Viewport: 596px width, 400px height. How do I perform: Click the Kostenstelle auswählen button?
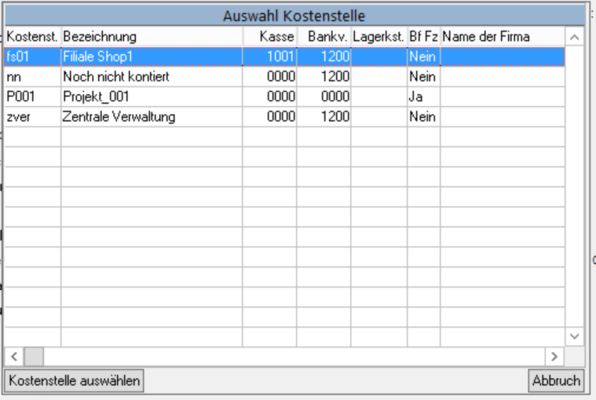pyautogui.click(x=74, y=381)
